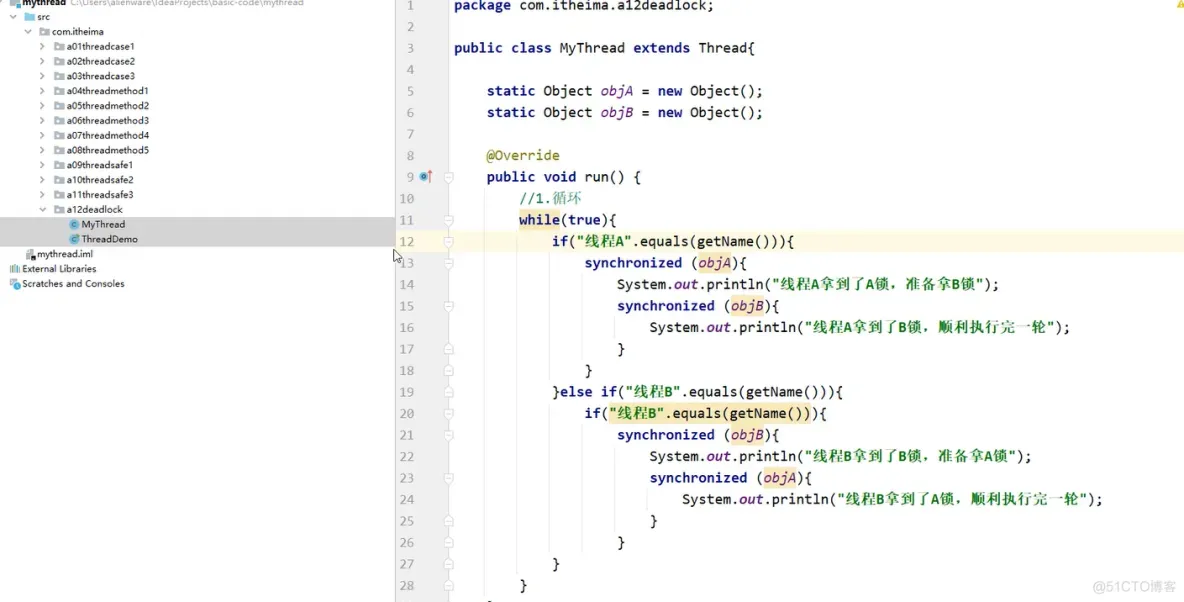Select a02threadcase2 package label
The width and height of the screenshot is (1184, 602).
tap(100, 61)
